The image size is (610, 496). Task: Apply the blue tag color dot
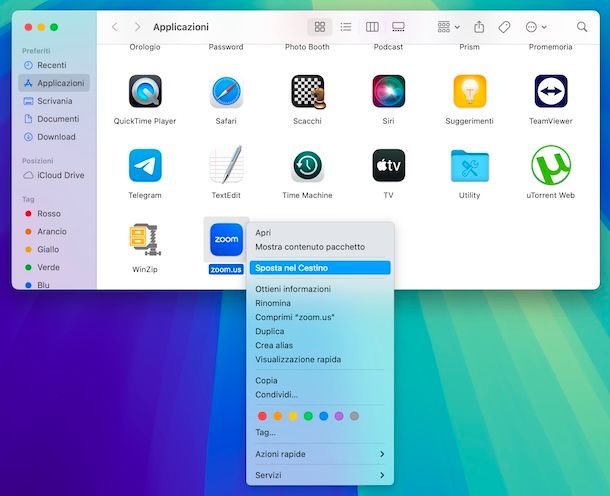tap(323, 416)
